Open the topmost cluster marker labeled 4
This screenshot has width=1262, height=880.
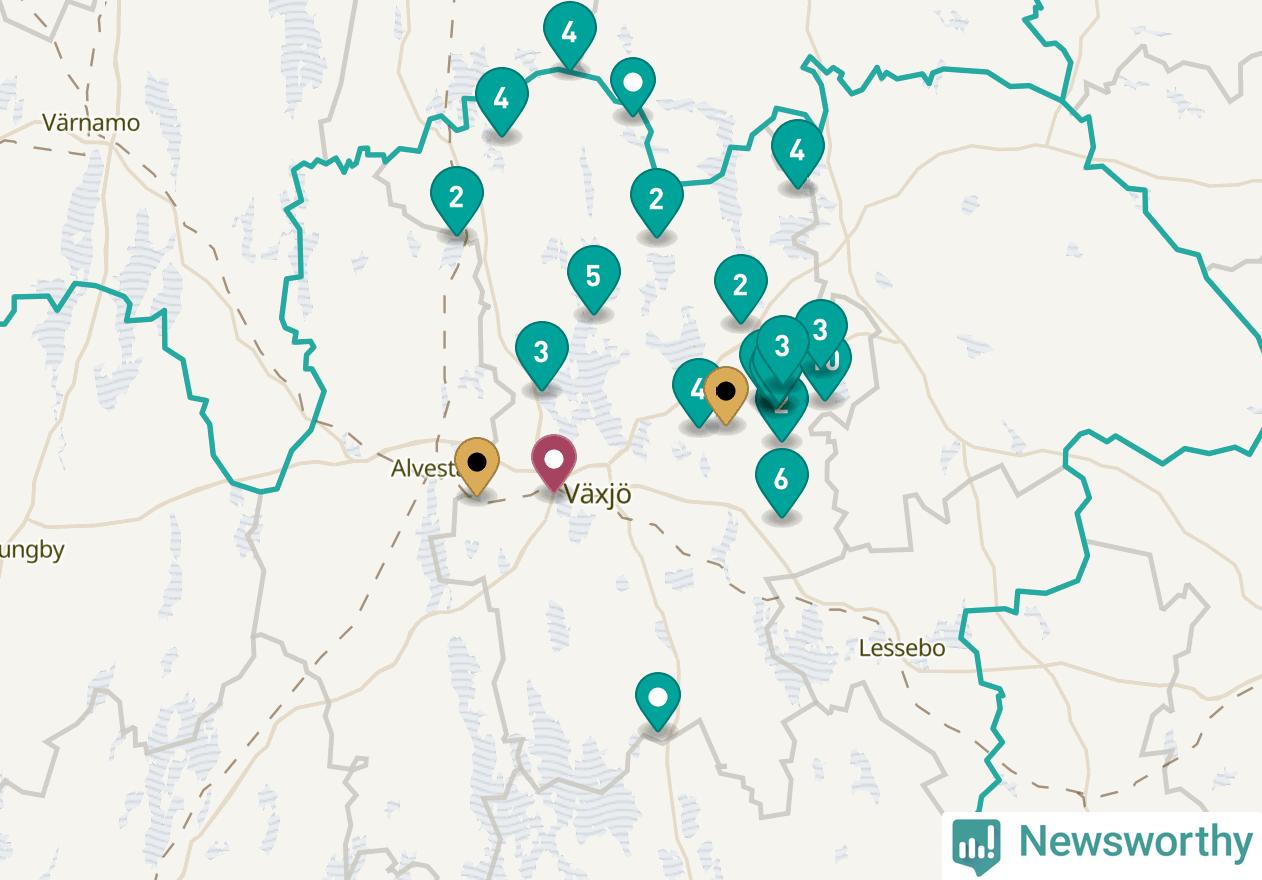pos(570,34)
